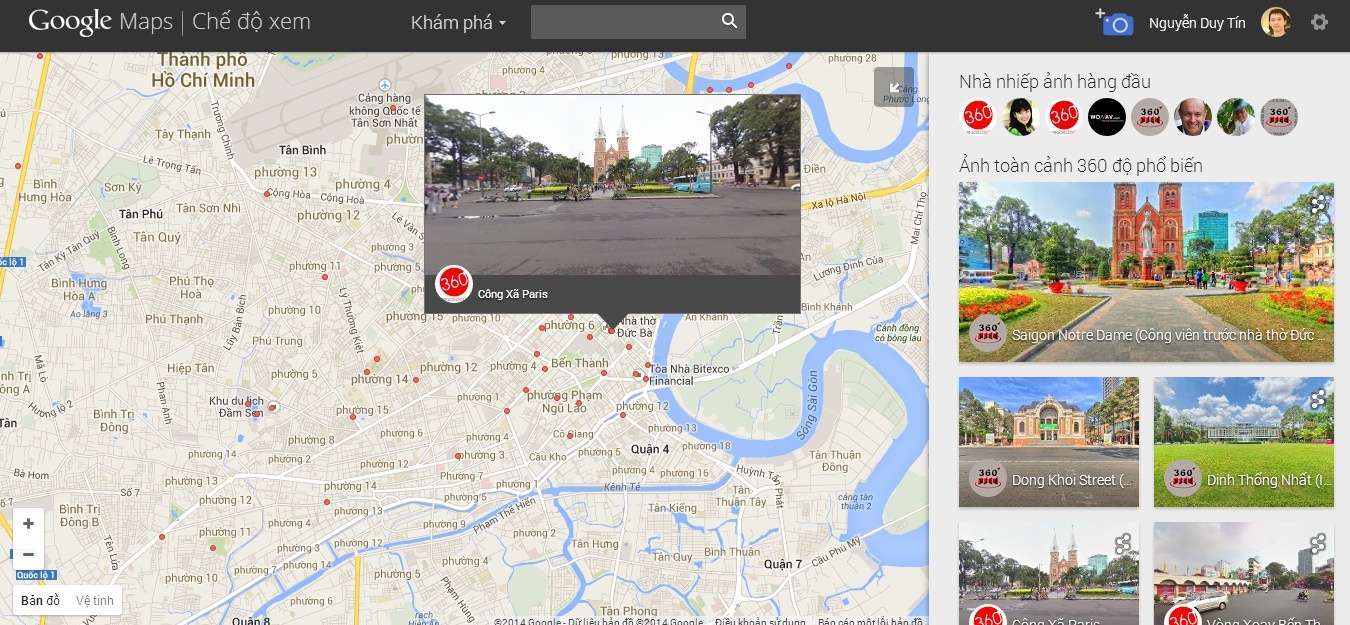Click the search magnifier icon
This screenshot has width=1350, height=625.
click(729, 21)
